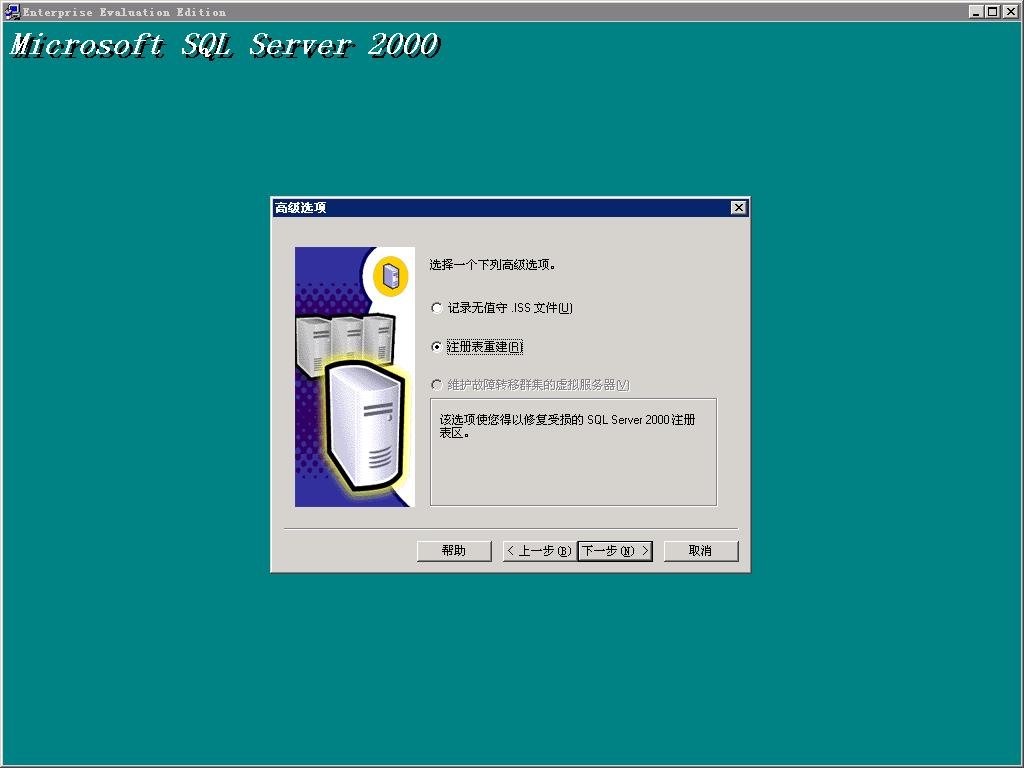Click the Microsoft SQL Server 2000 banner title

click(x=225, y=45)
